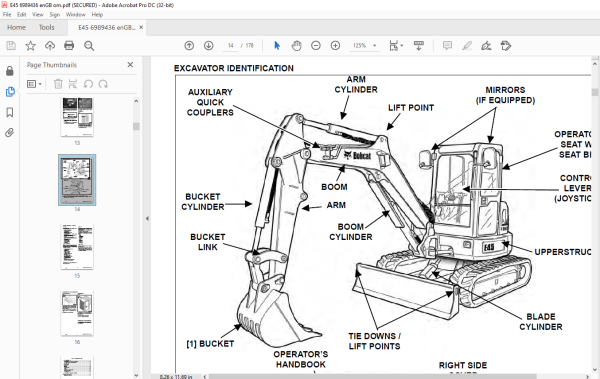This screenshot has width=600, height=379.
Task: Select page 14 thumbnail
Action: [x=77, y=180]
